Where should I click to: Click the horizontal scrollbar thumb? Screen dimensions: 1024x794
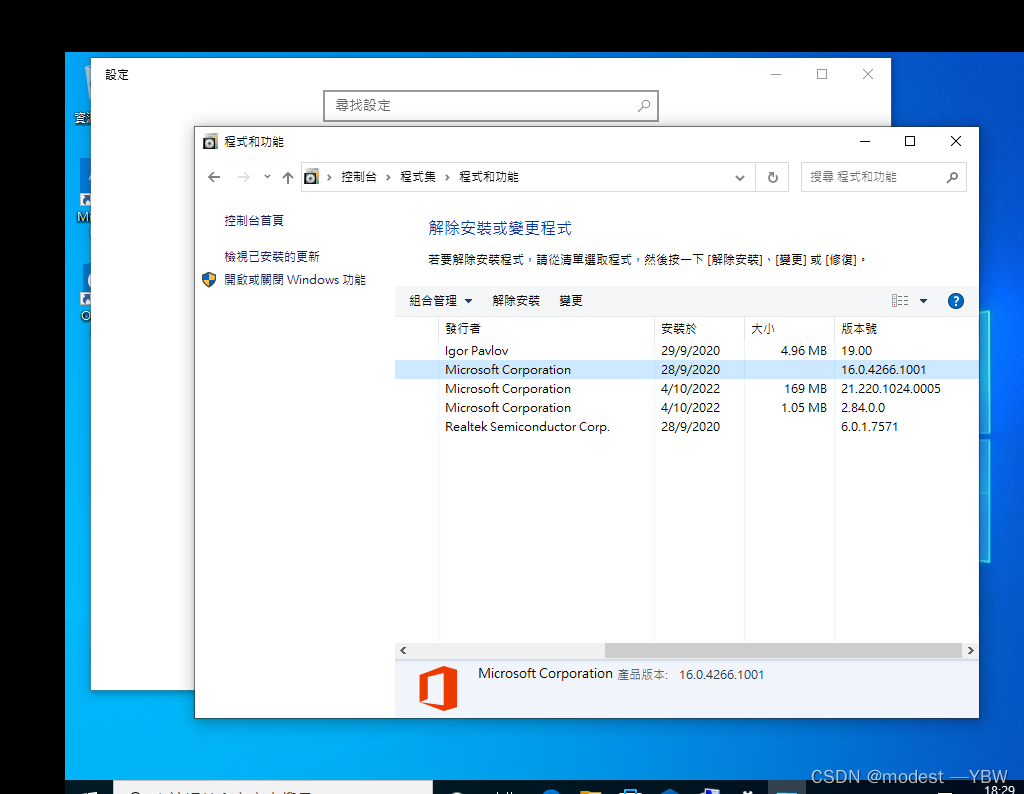[x=783, y=650]
